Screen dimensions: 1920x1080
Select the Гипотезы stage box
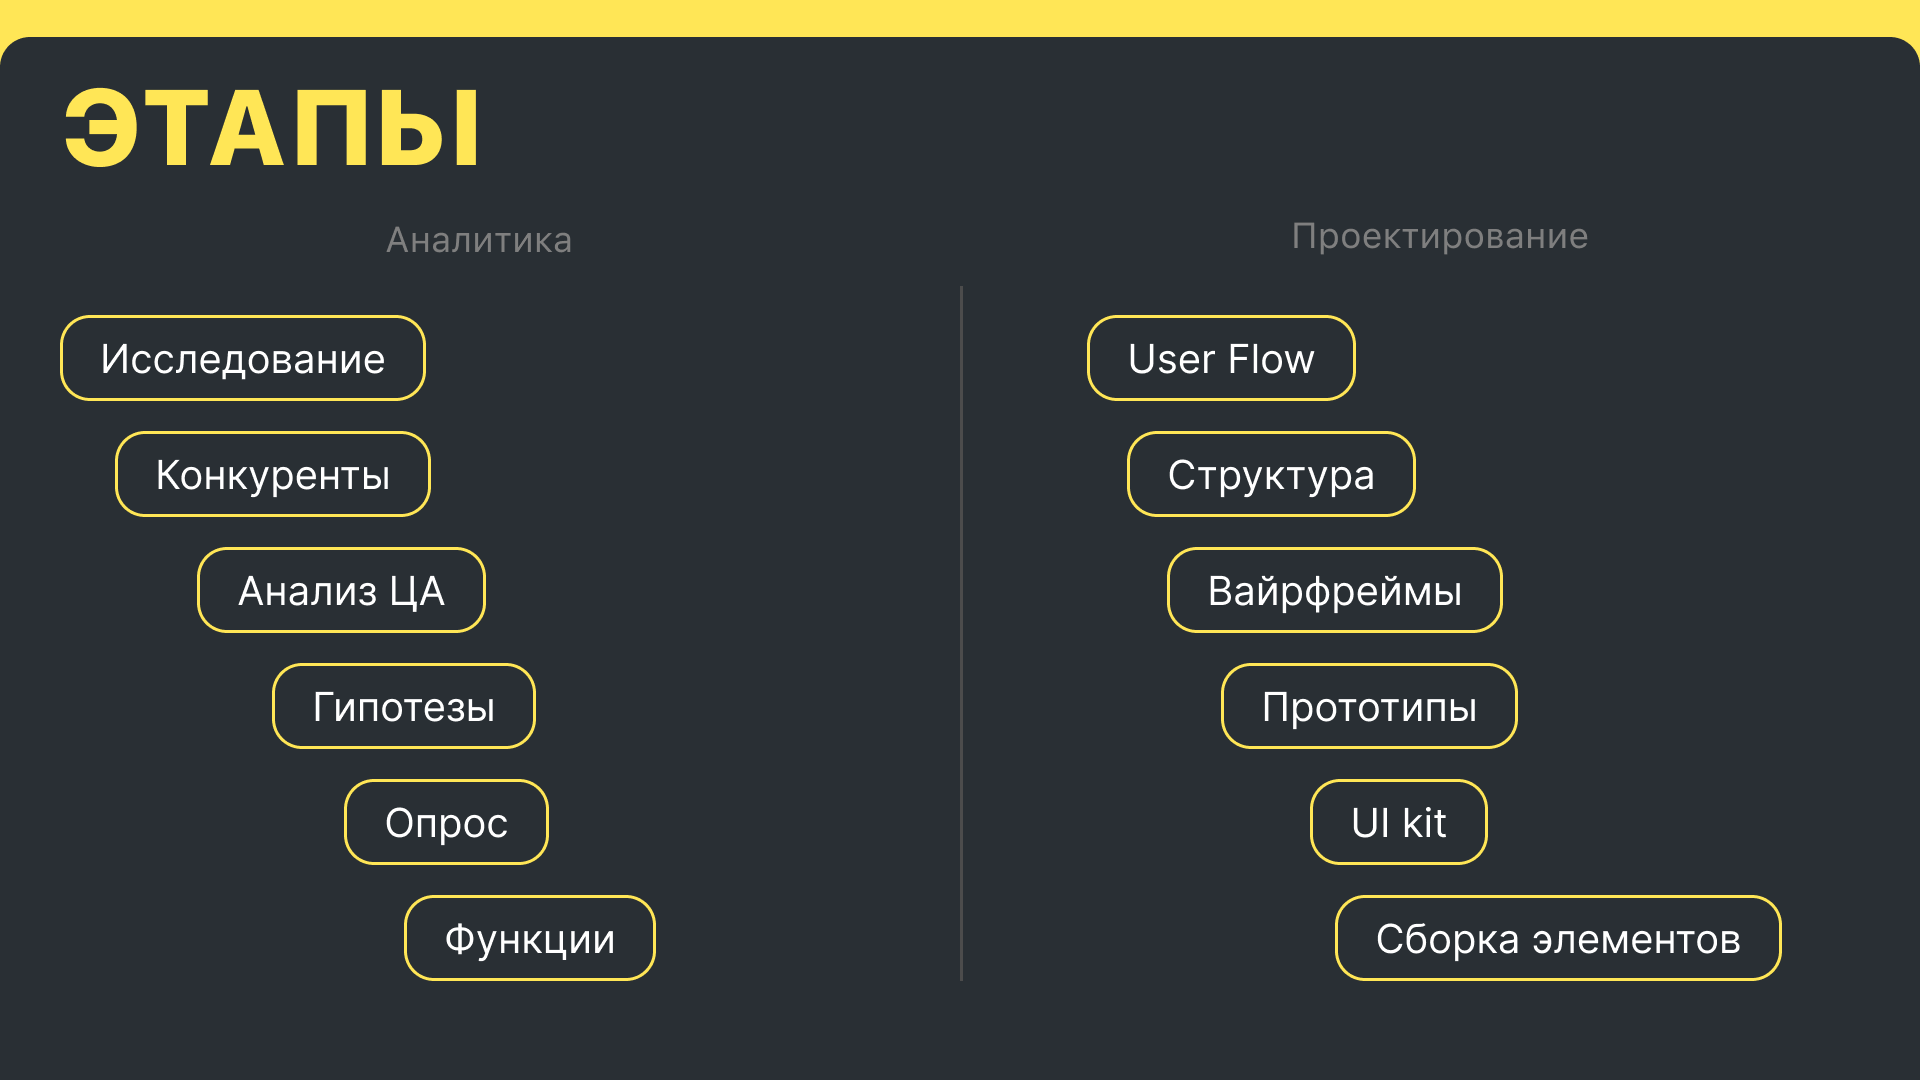(404, 707)
